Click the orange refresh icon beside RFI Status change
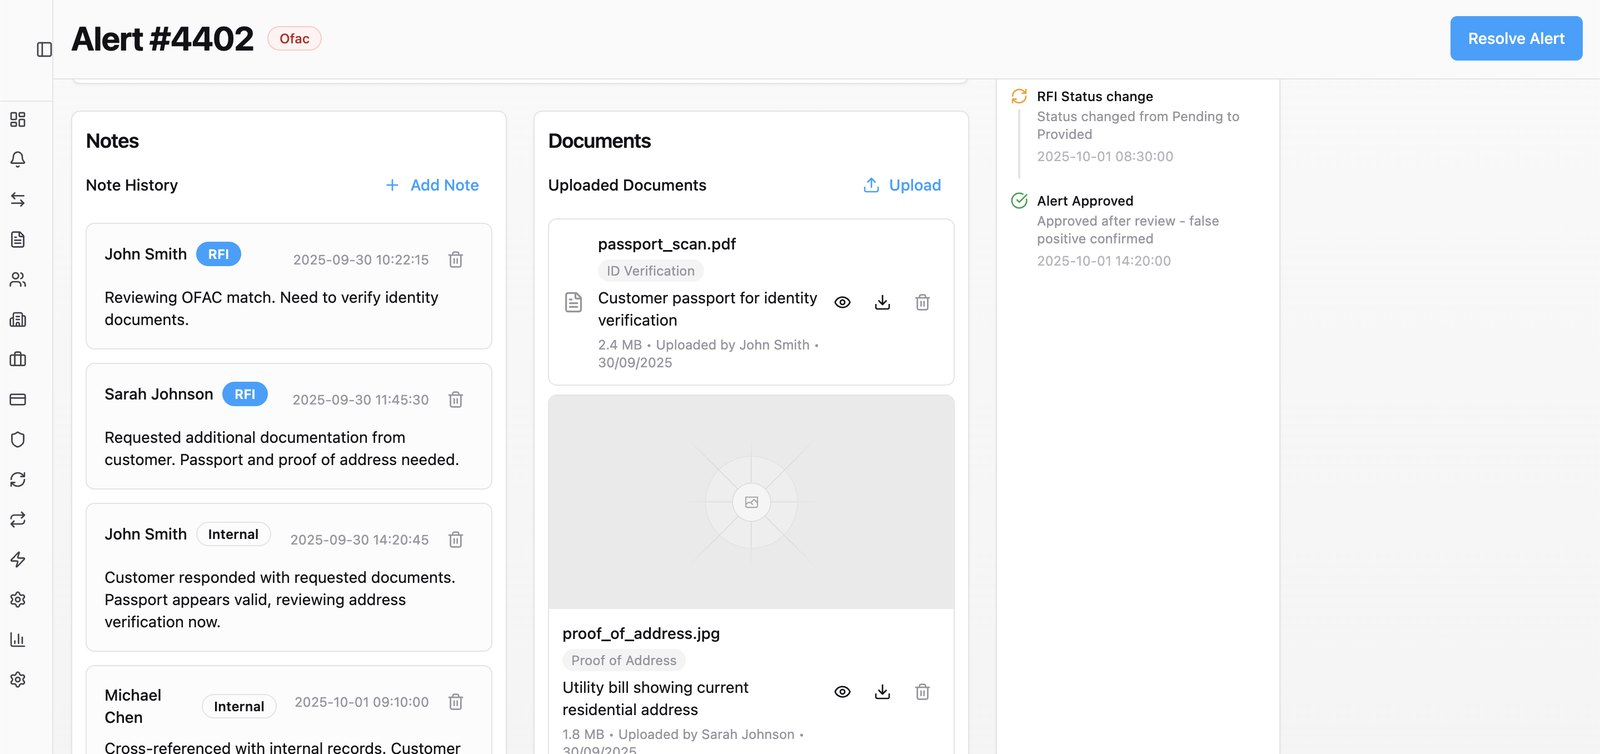The height and width of the screenshot is (754, 1600). [x=1019, y=96]
